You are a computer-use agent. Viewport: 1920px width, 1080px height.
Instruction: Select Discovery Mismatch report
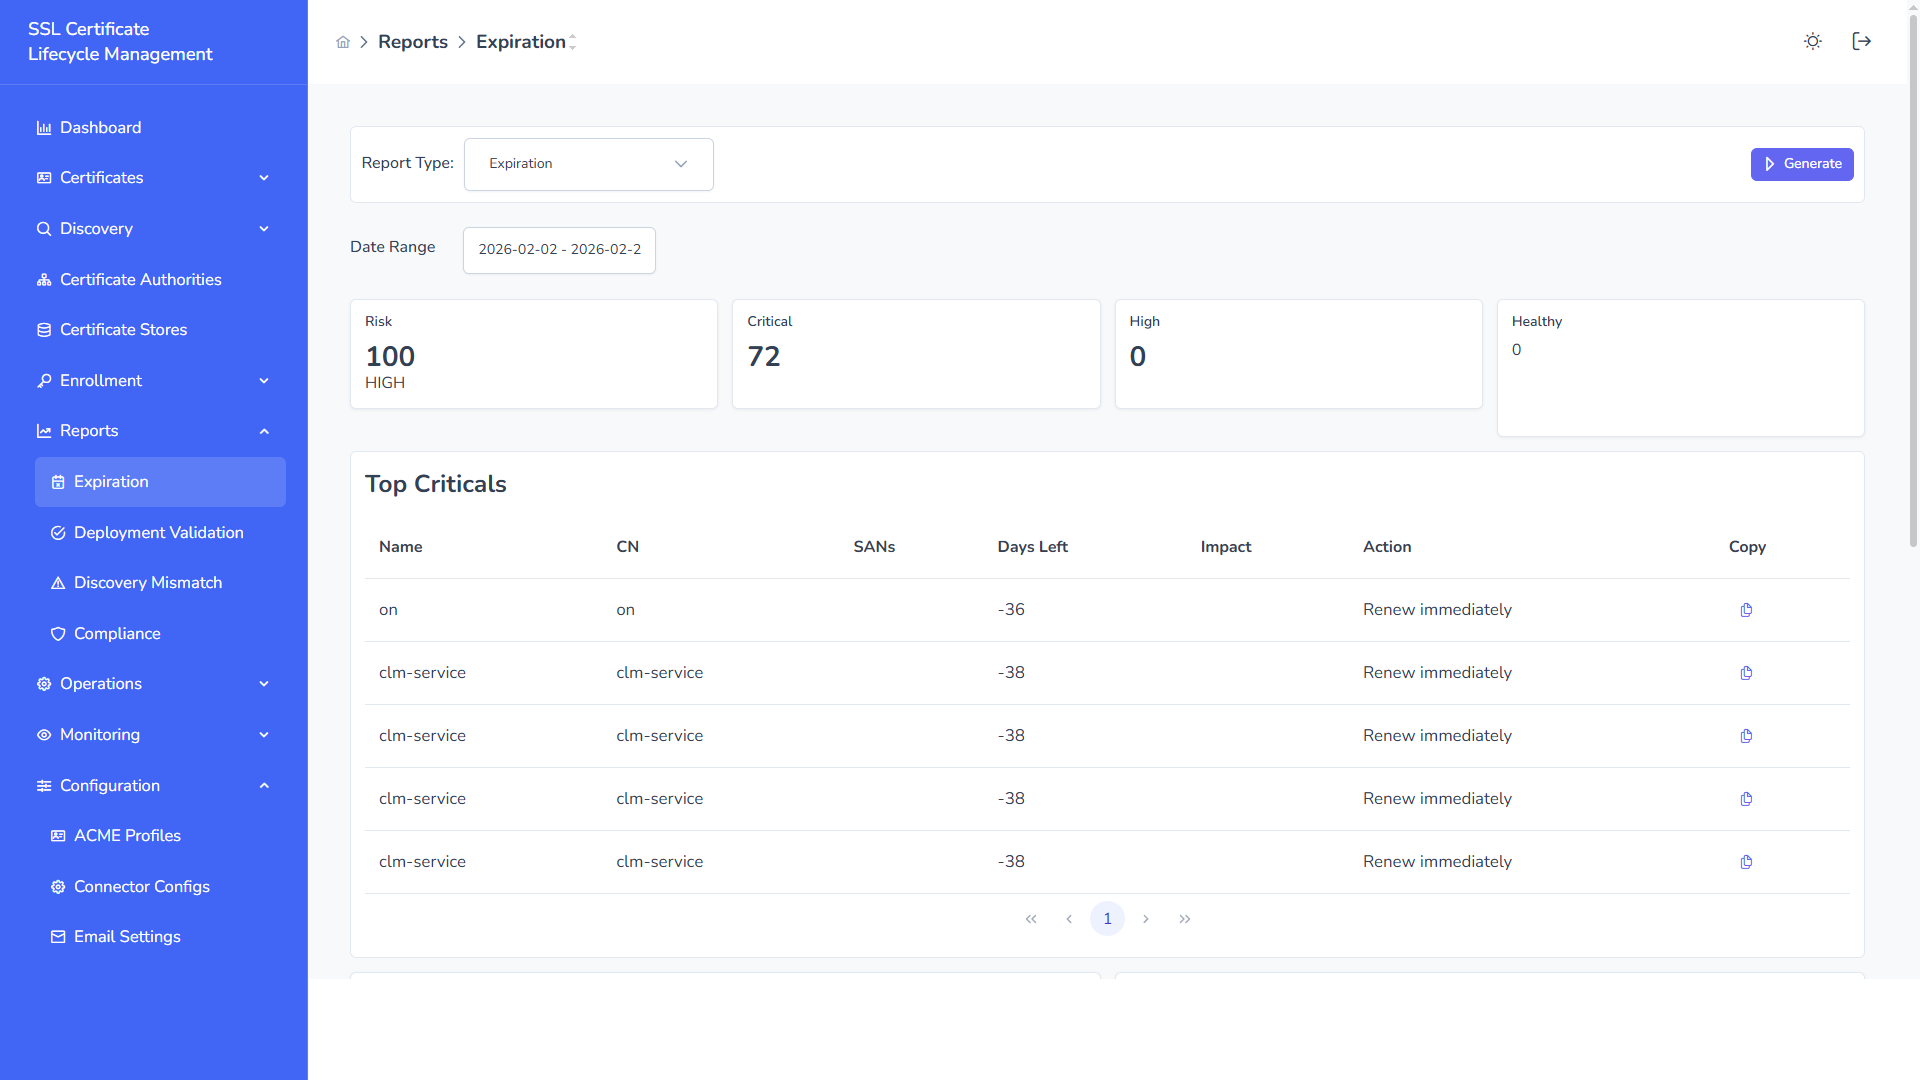pyautogui.click(x=148, y=583)
